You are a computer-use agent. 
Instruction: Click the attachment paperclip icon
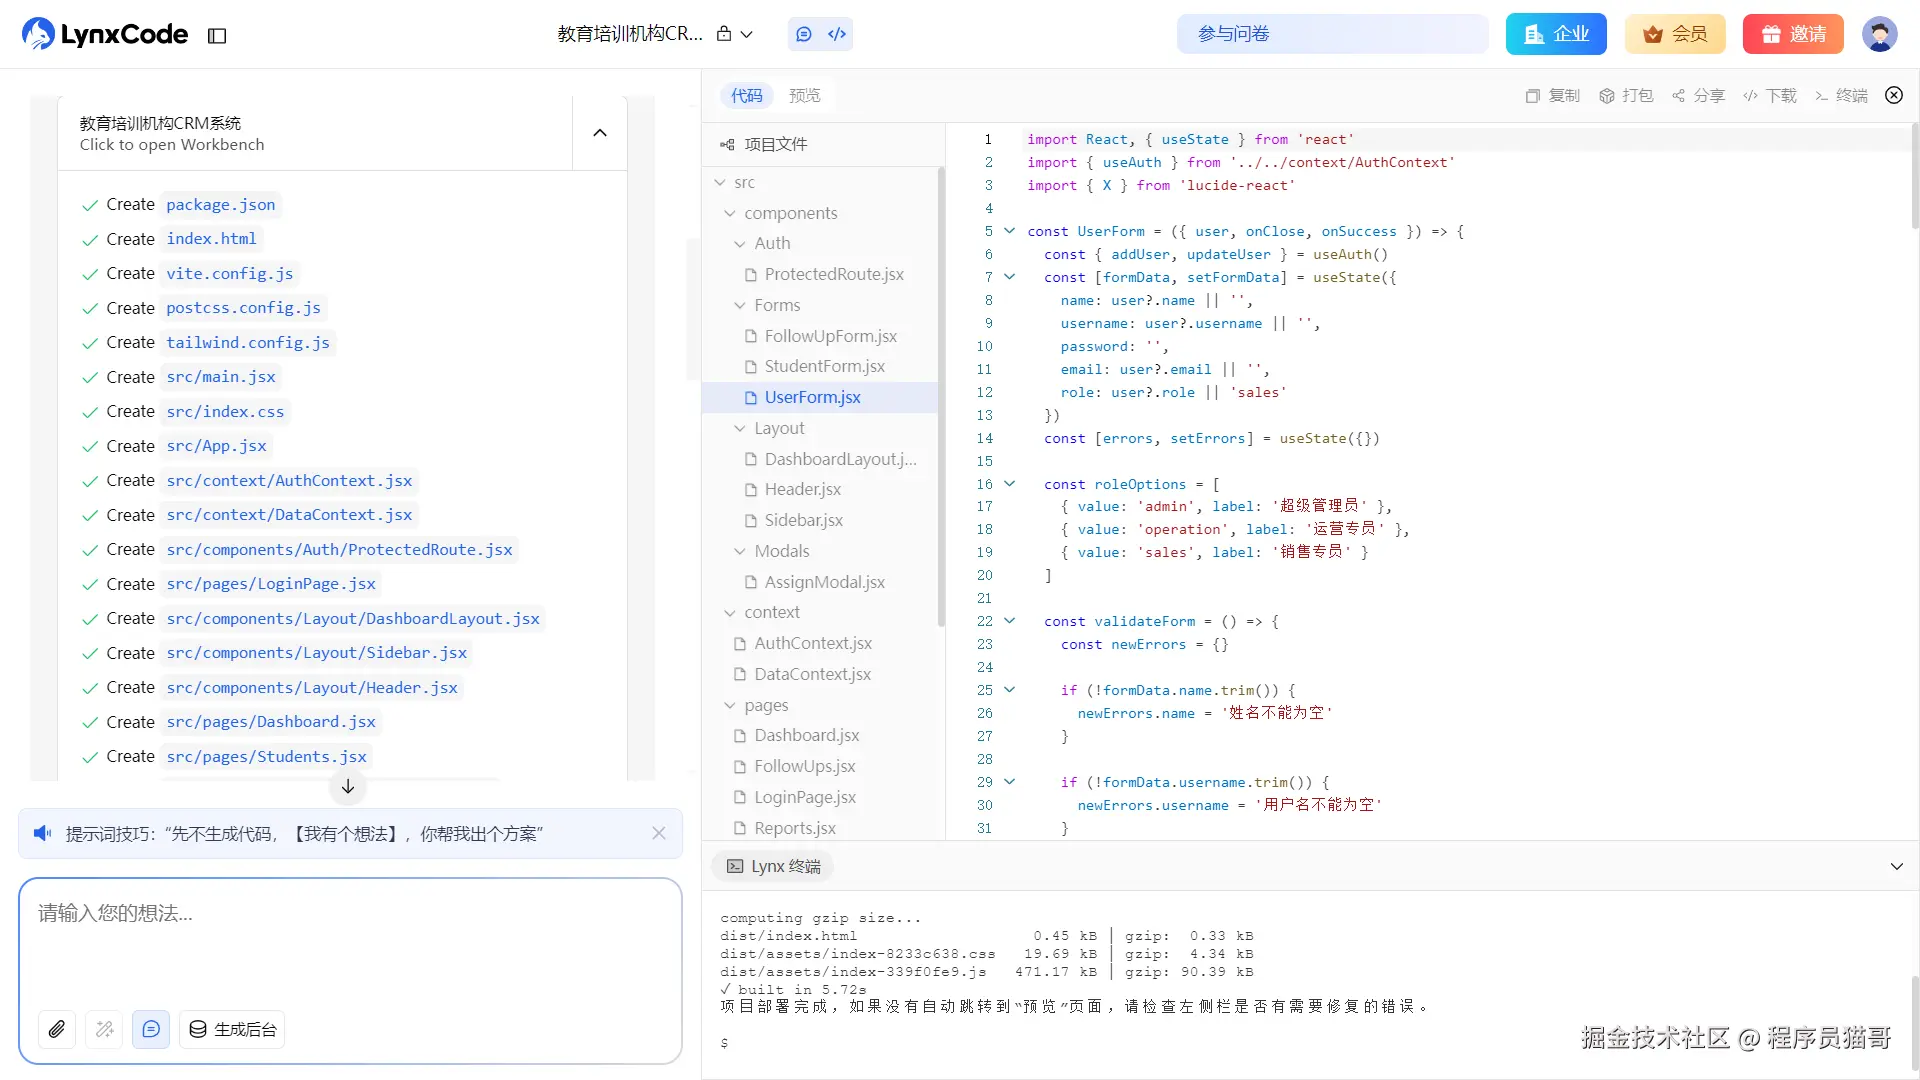point(57,1029)
